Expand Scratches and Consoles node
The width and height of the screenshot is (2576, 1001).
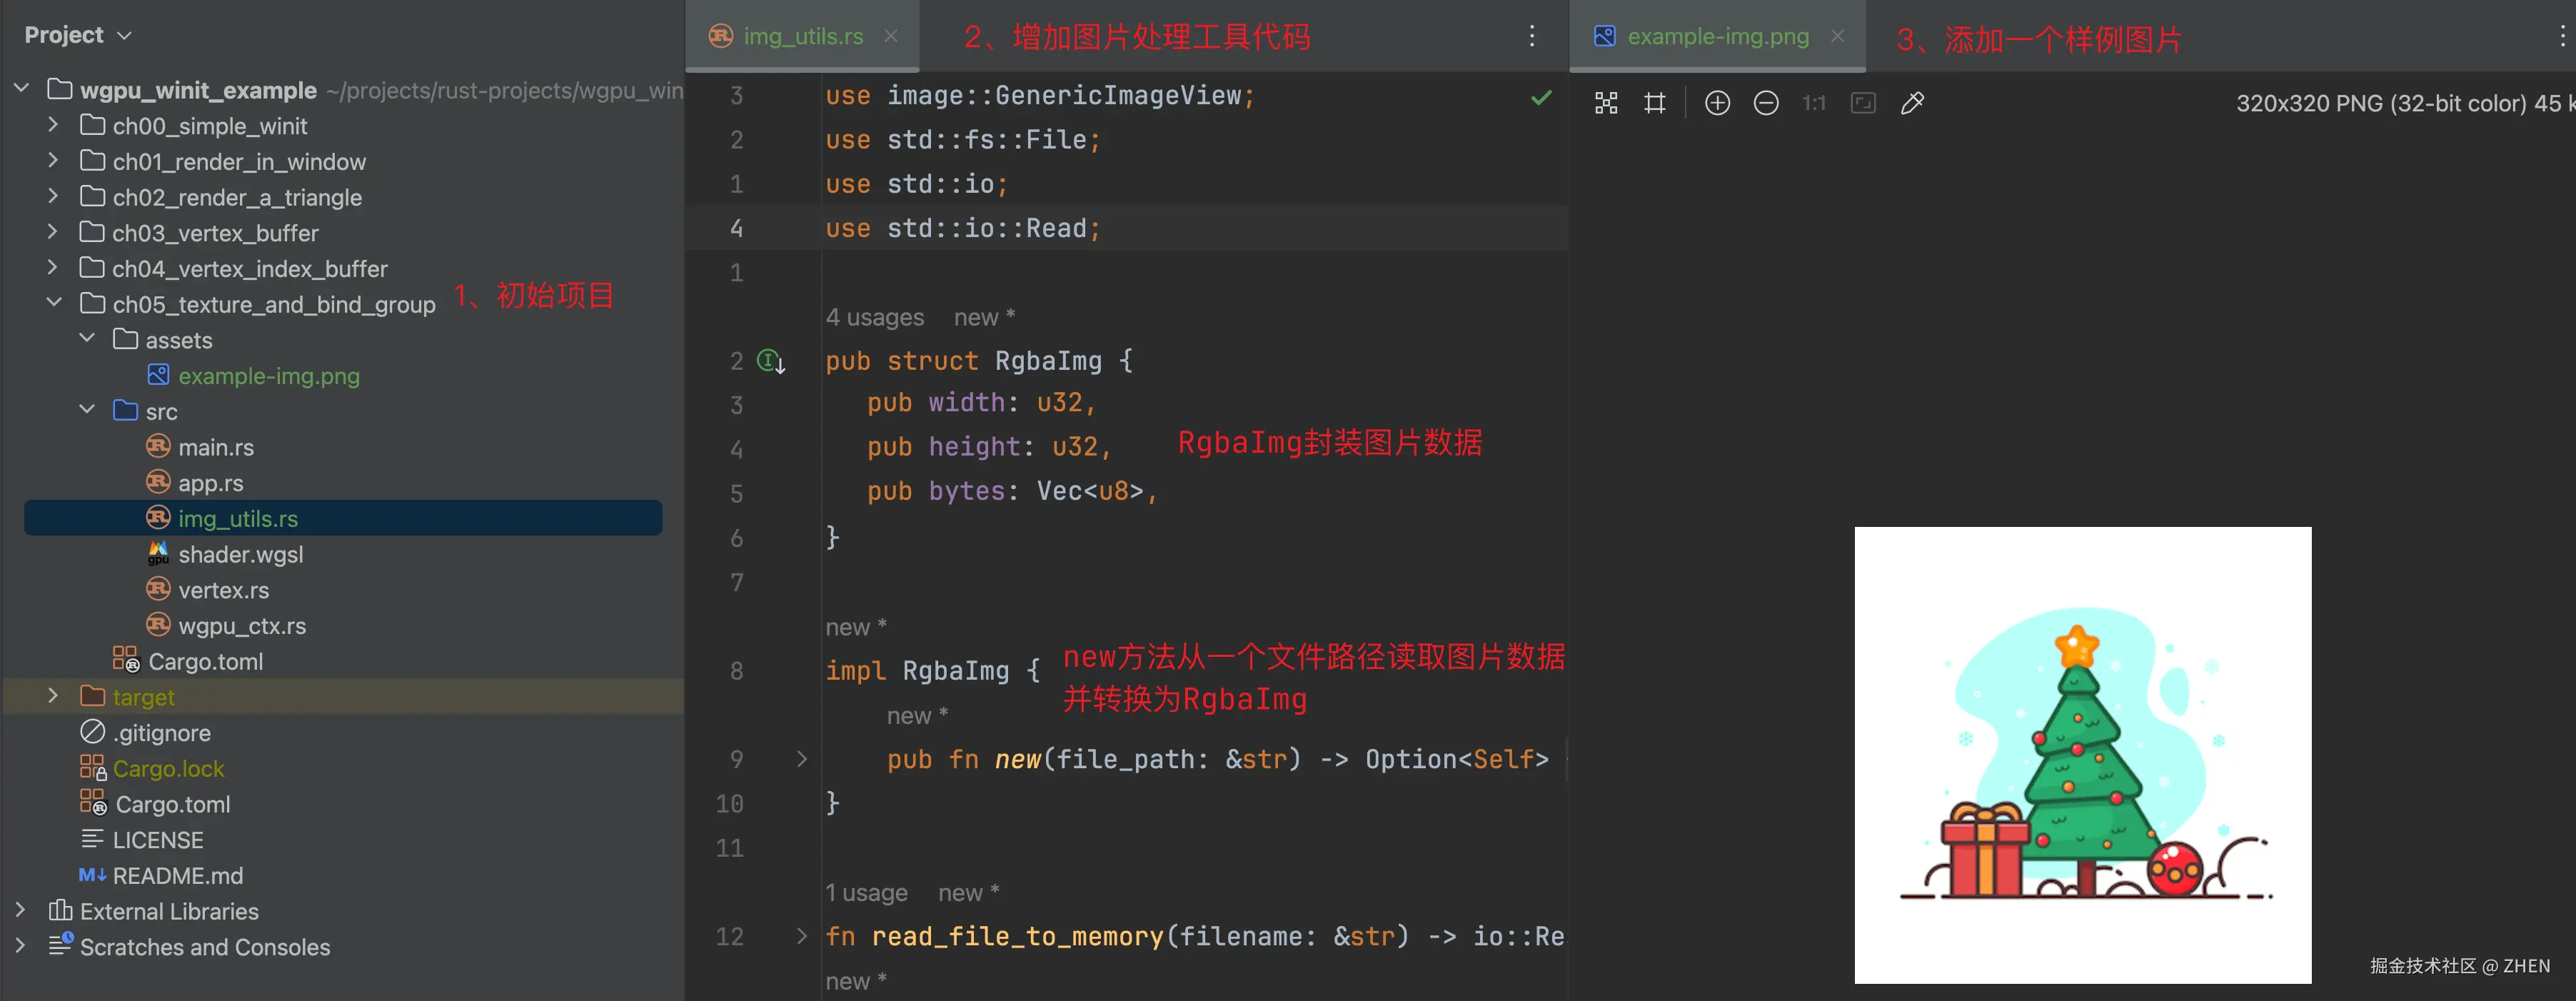(x=20, y=946)
